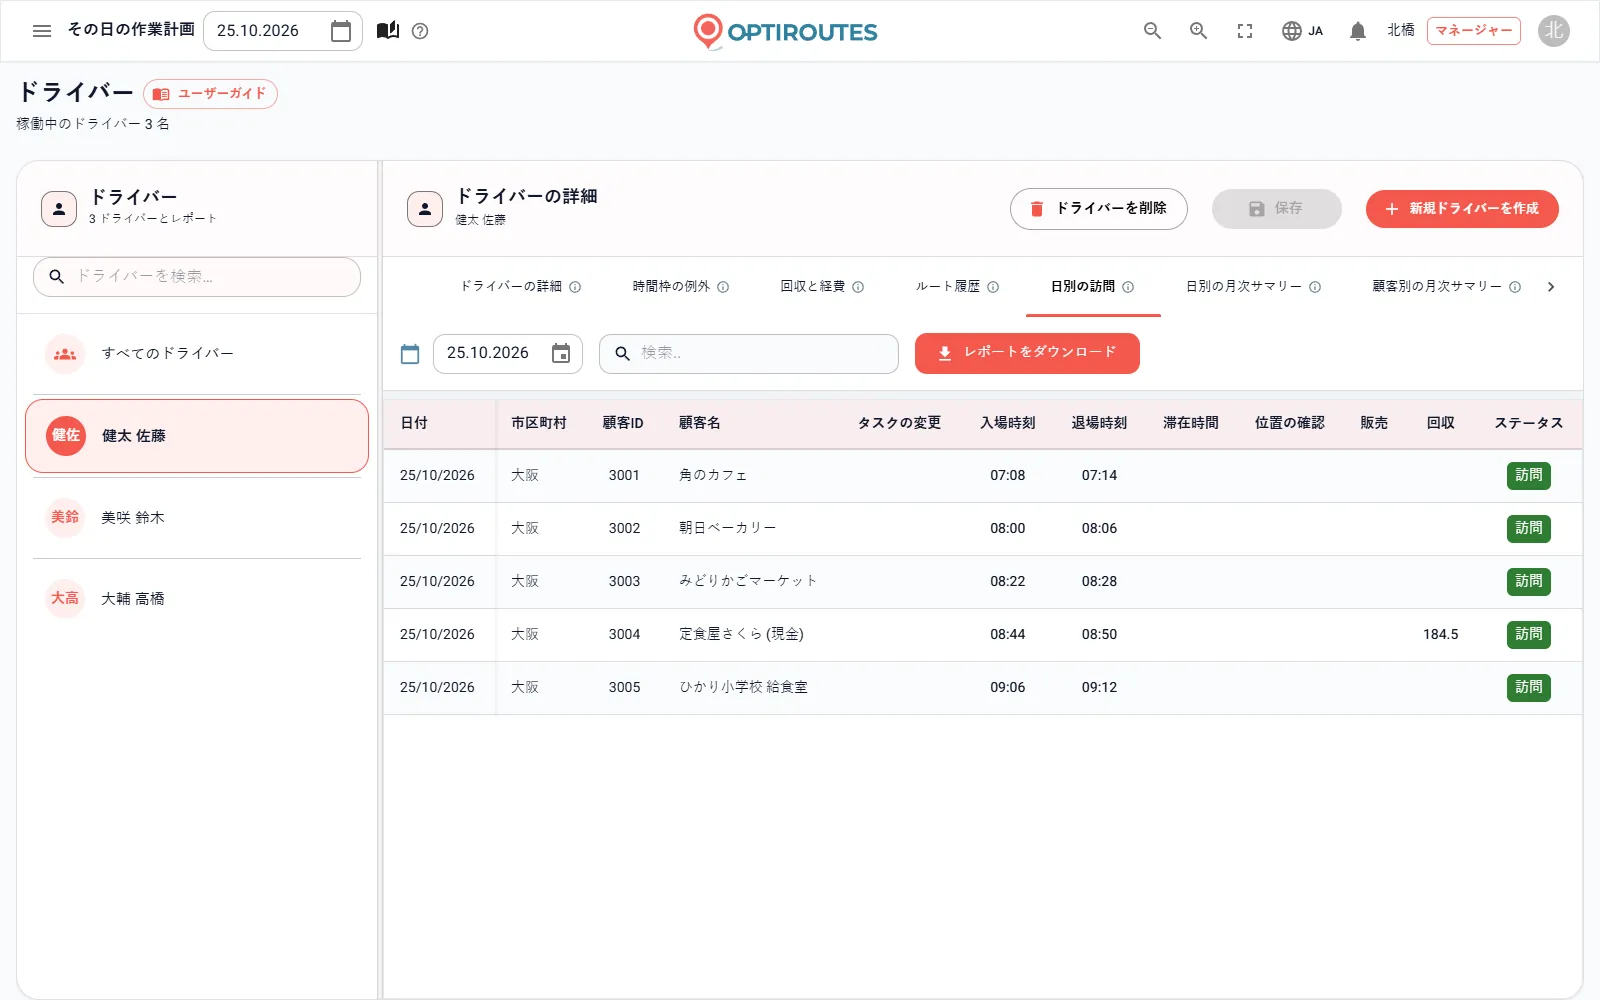The height and width of the screenshot is (1000, 1600).
Task: Select driver 健太 佐藤
Action: [197, 436]
